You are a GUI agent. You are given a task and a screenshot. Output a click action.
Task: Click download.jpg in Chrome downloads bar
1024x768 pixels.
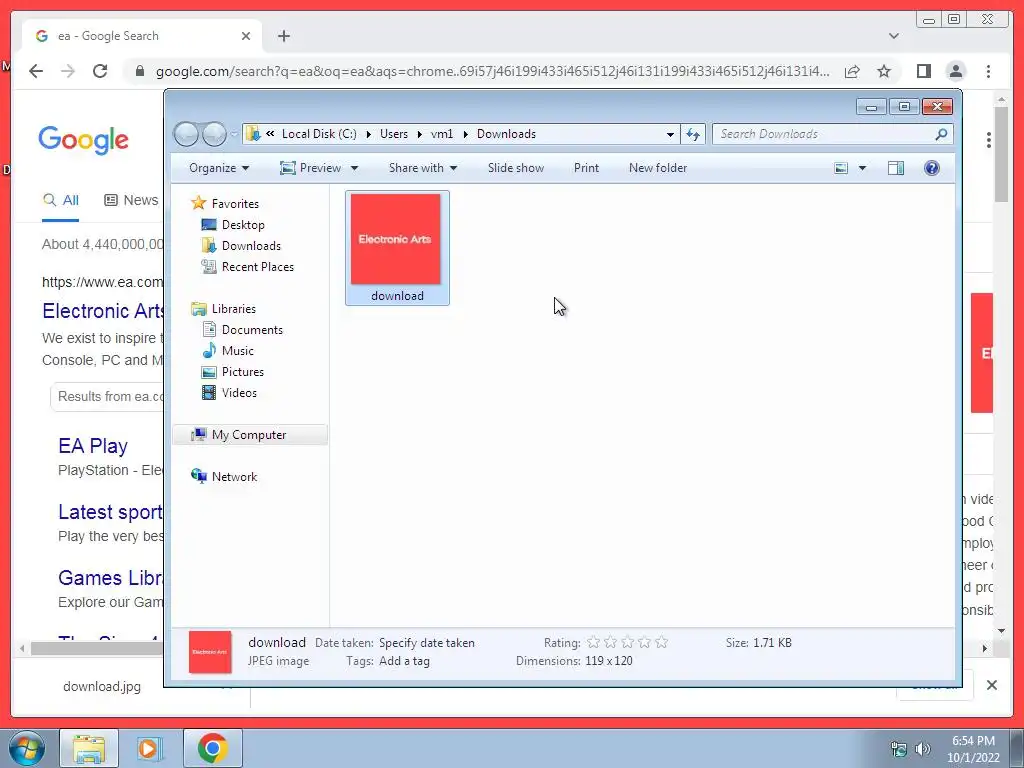[102, 686]
